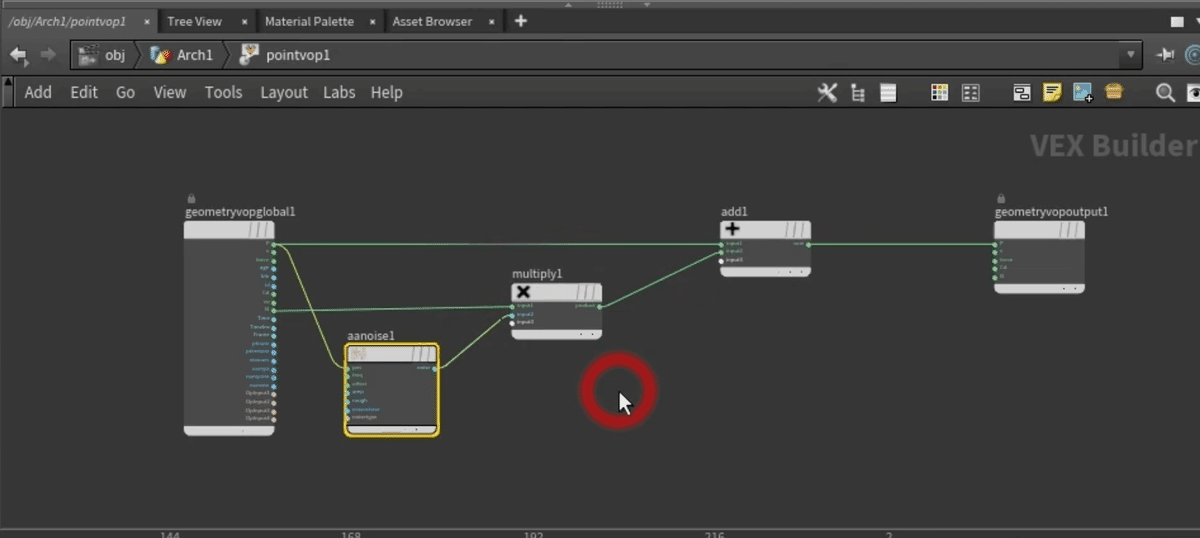Close the Tree View tab

pos(244,21)
